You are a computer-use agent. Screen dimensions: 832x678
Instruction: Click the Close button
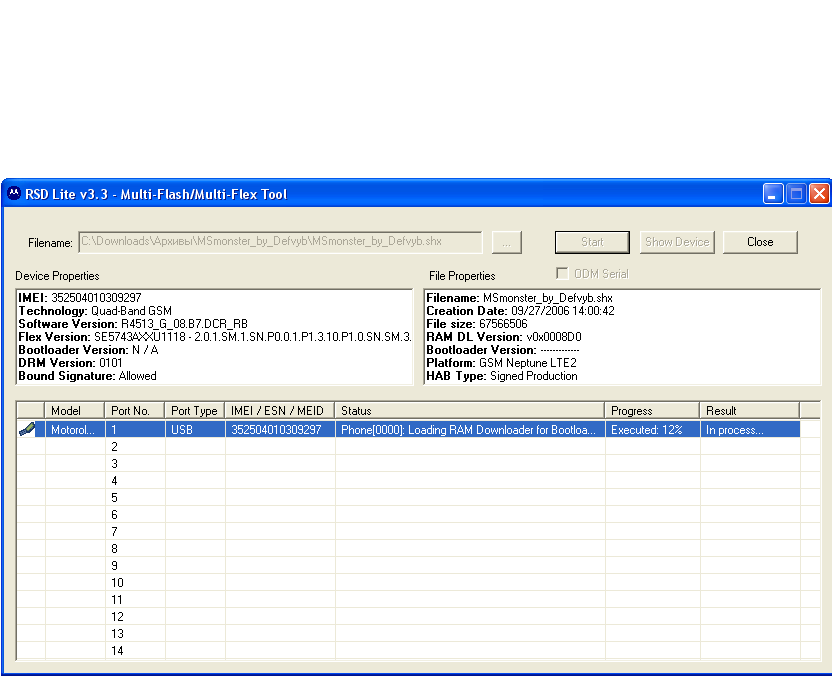(x=760, y=242)
